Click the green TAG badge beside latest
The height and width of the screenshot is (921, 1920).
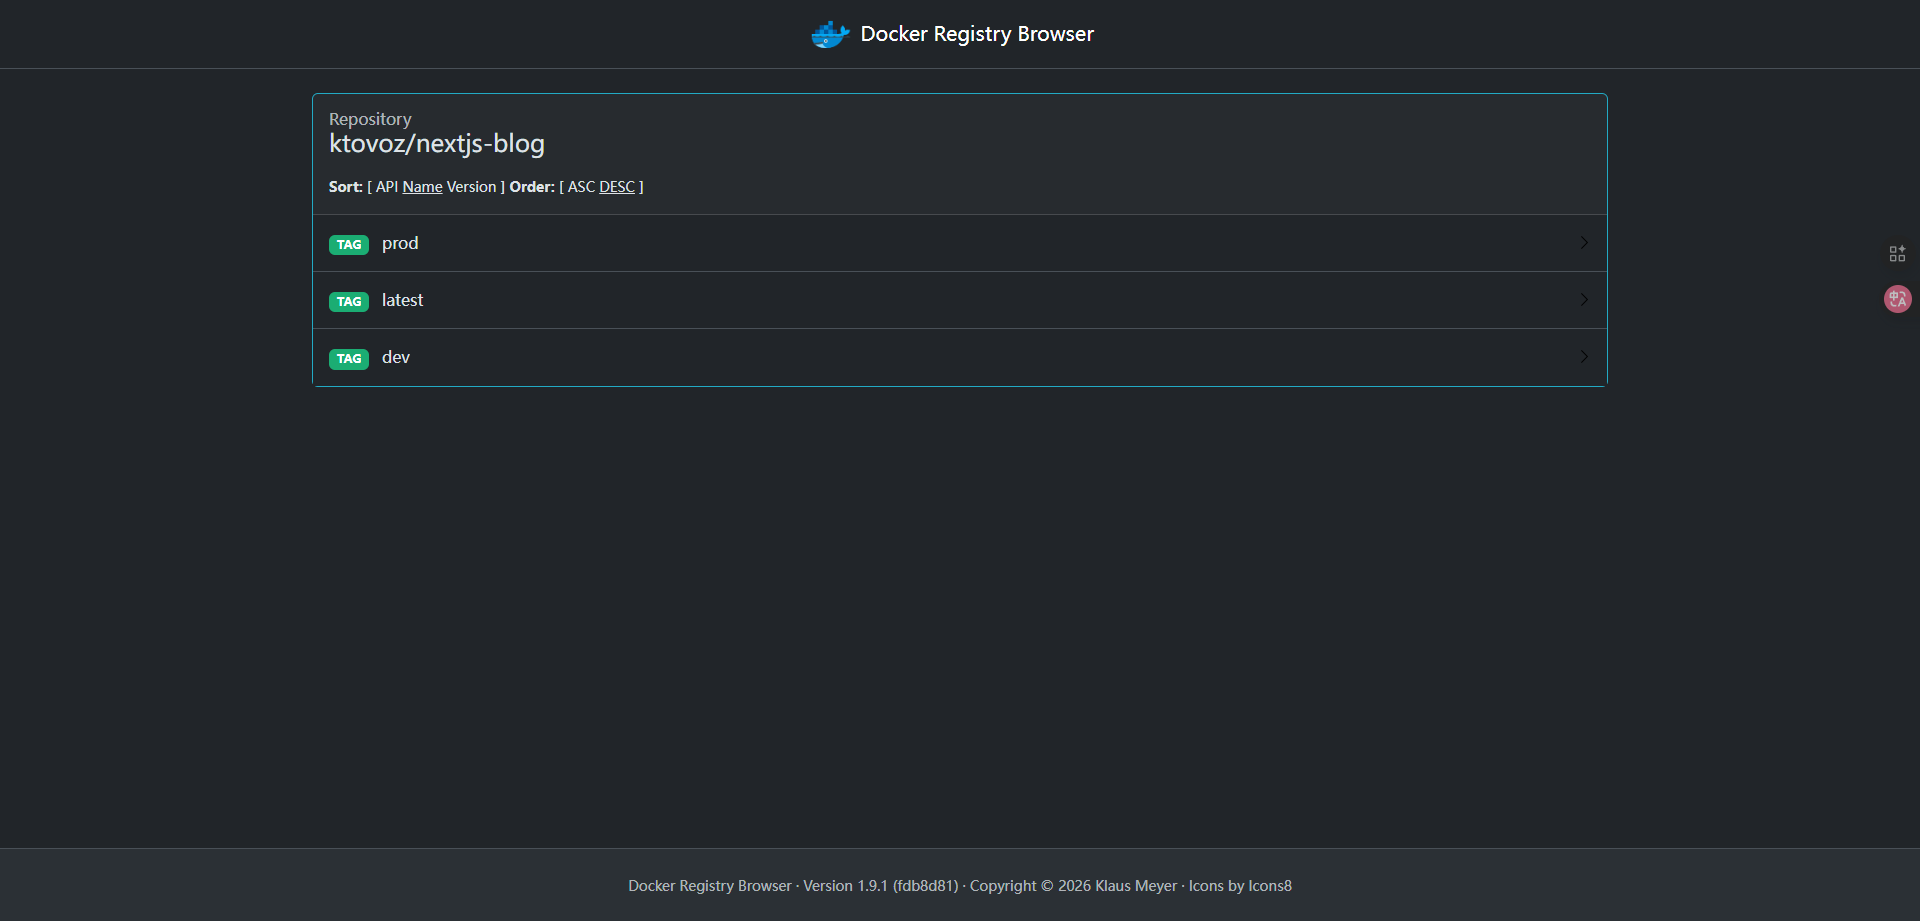click(x=349, y=302)
